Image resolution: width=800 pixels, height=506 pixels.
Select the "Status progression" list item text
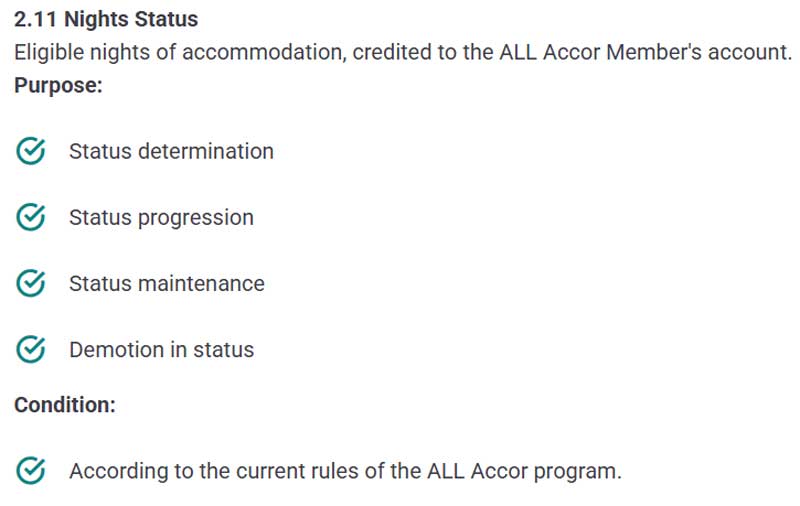[x=161, y=218]
